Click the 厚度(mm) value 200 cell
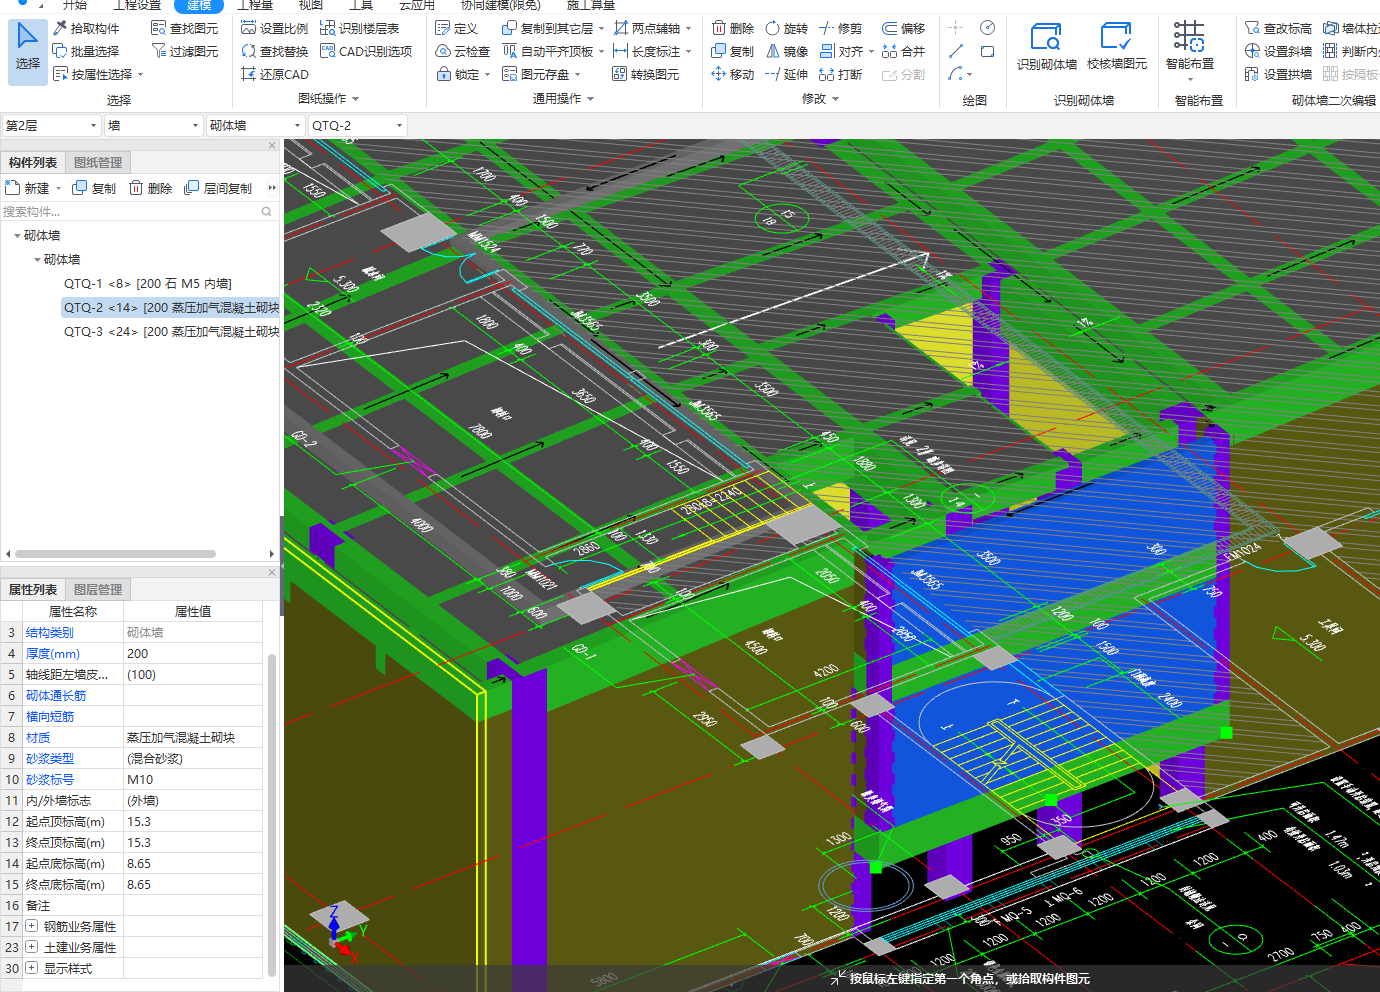Image resolution: width=1380 pixels, height=992 pixels. (193, 653)
